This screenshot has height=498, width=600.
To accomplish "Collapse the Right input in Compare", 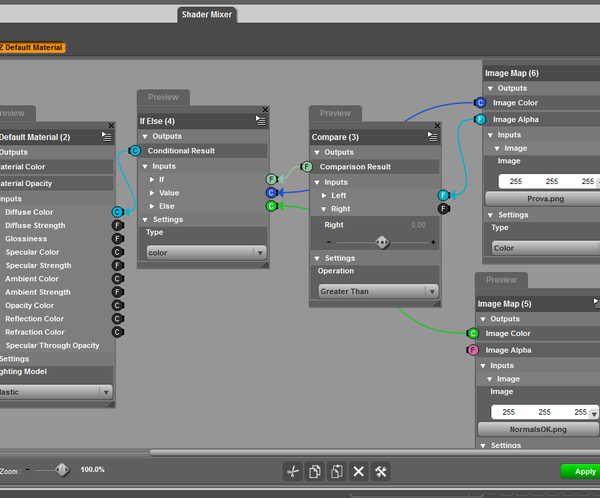I will click(x=324, y=209).
